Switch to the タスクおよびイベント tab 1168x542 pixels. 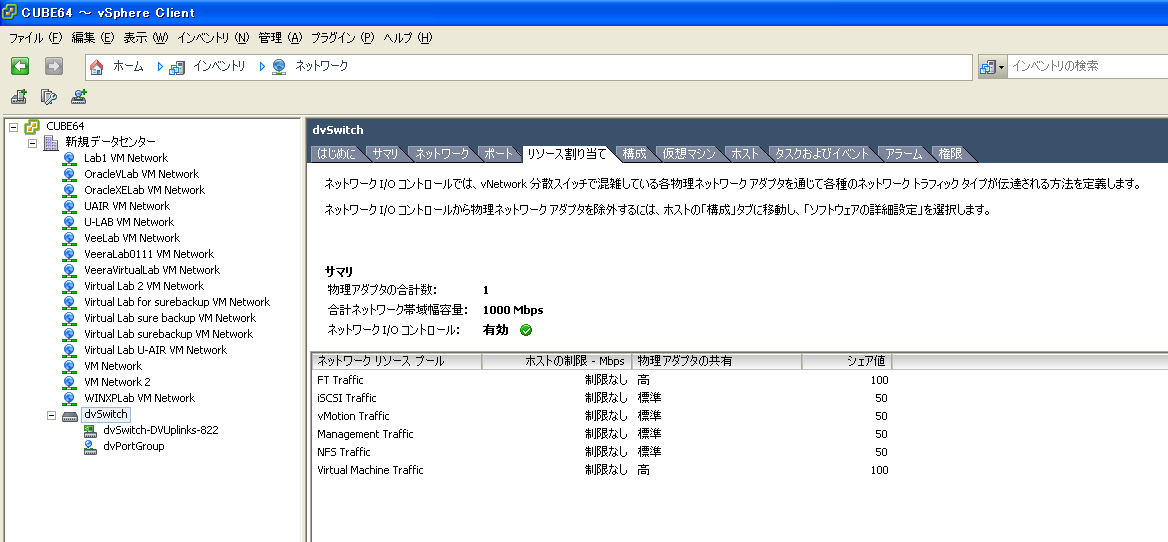click(x=822, y=154)
